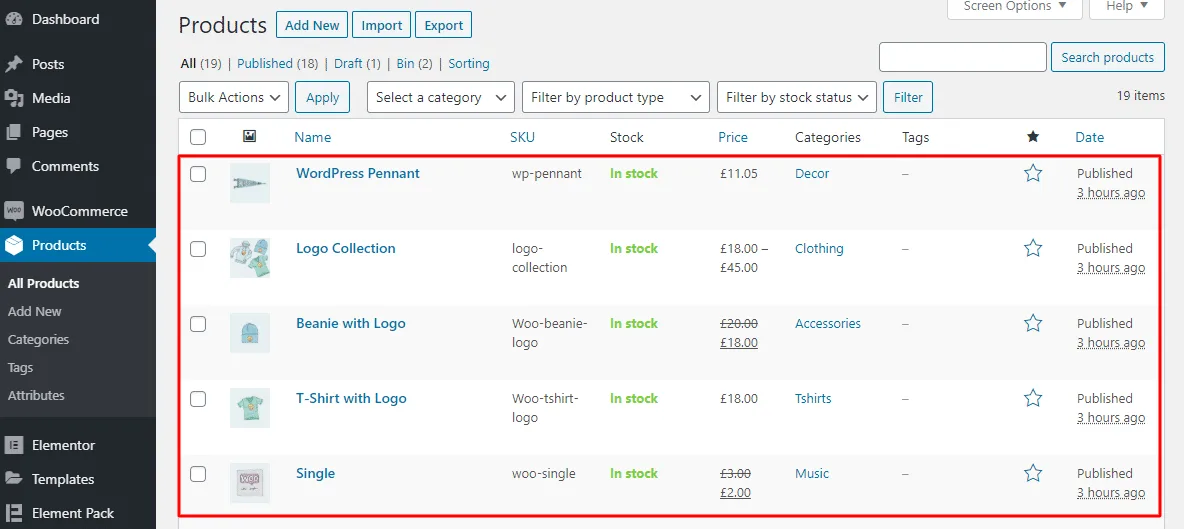Click Apply bulk action button
This screenshot has height=529, width=1184.
[322, 97]
